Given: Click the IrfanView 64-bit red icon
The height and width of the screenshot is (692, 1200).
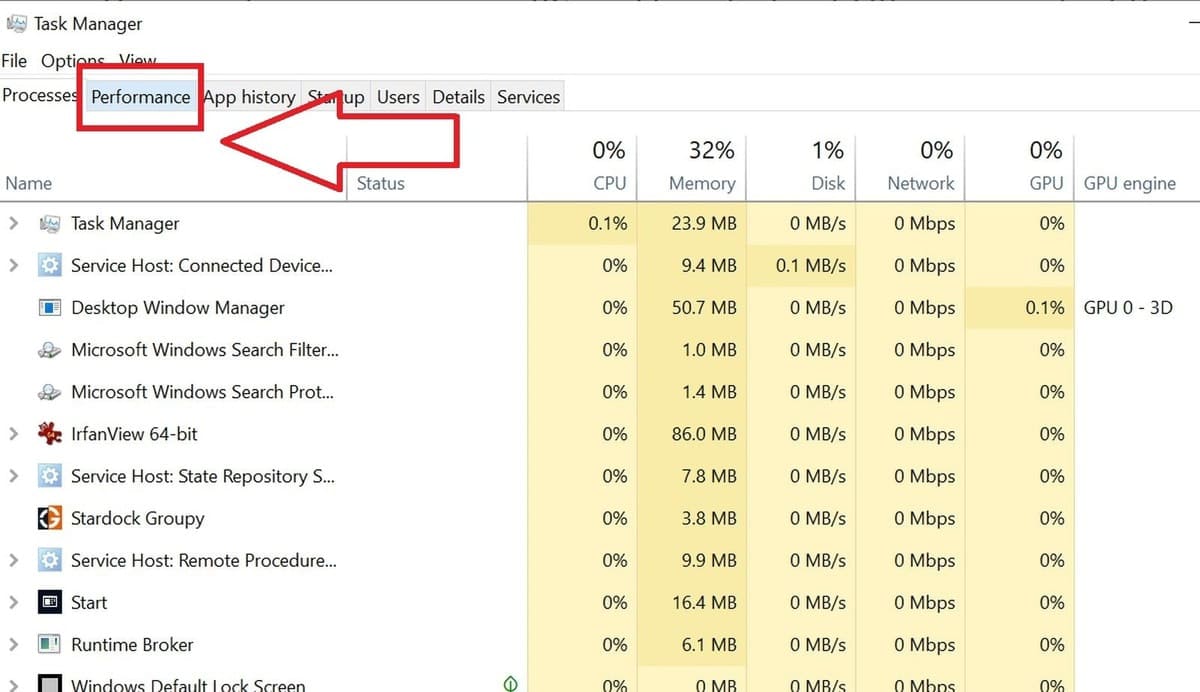Looking at the screenshot, I should 49,434.
